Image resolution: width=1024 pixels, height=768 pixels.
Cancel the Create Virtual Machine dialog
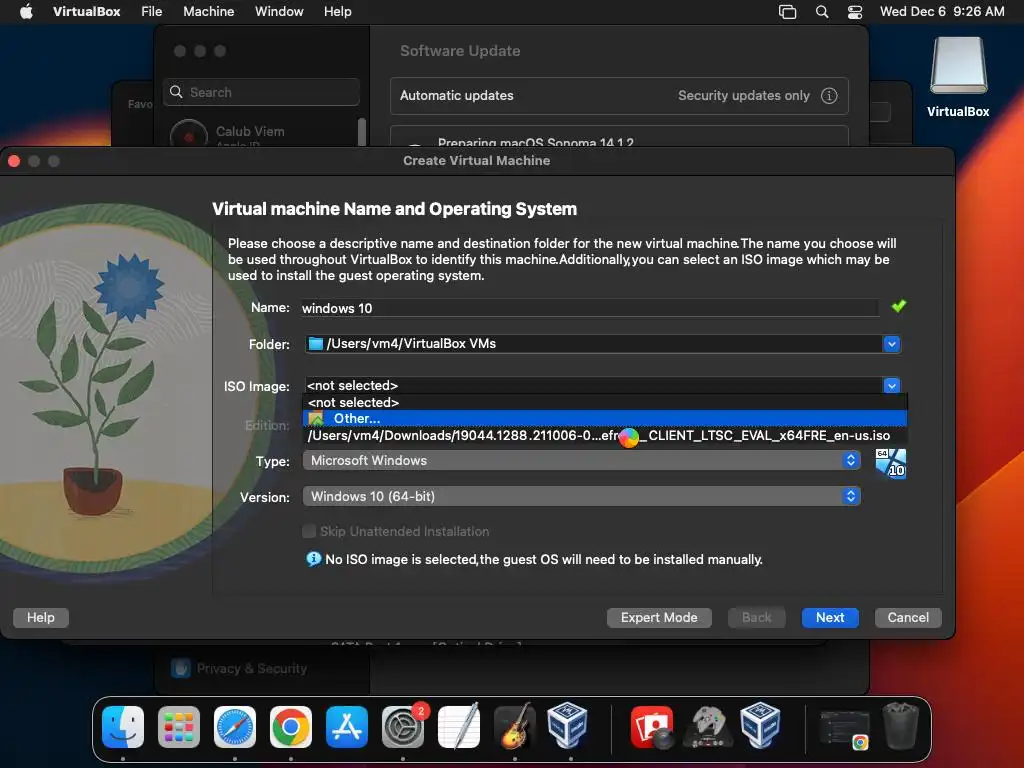[x=908, y=617]
